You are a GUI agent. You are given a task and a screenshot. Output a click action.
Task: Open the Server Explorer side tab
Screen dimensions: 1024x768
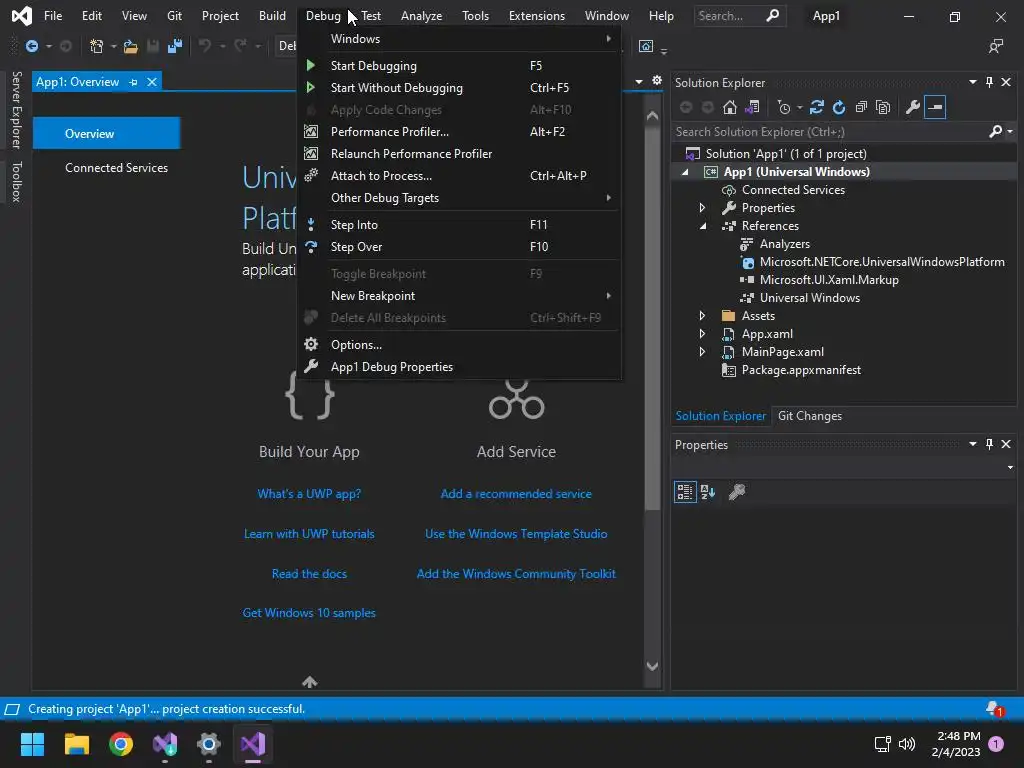click(x=17, y=110)
